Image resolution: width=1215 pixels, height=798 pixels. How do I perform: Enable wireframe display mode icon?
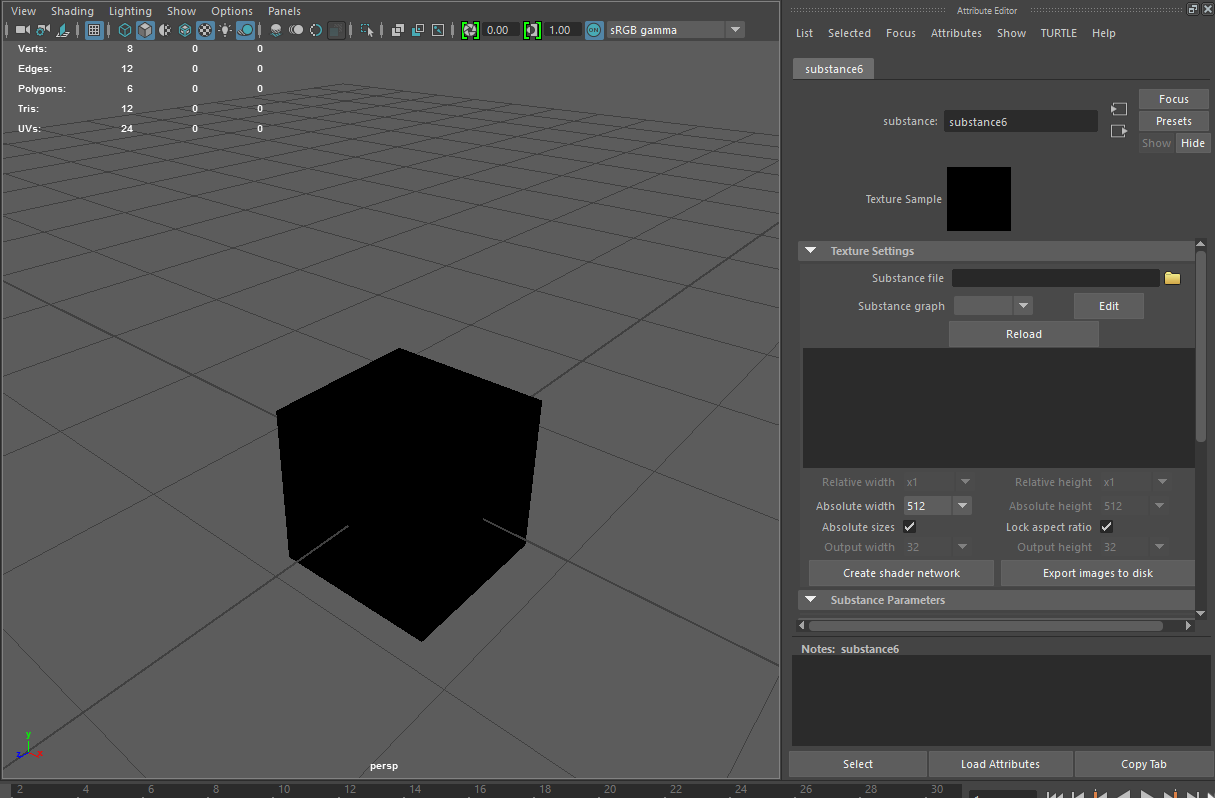124,29
